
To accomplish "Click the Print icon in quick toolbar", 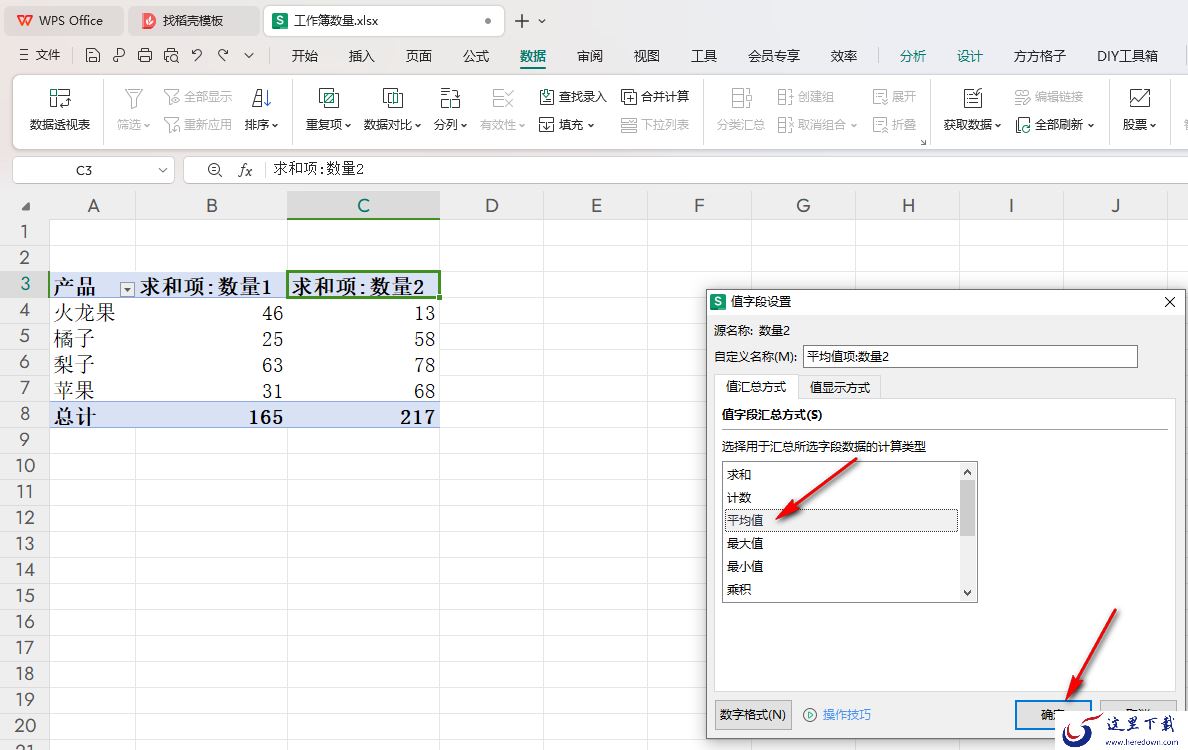I will pos(145,55).
